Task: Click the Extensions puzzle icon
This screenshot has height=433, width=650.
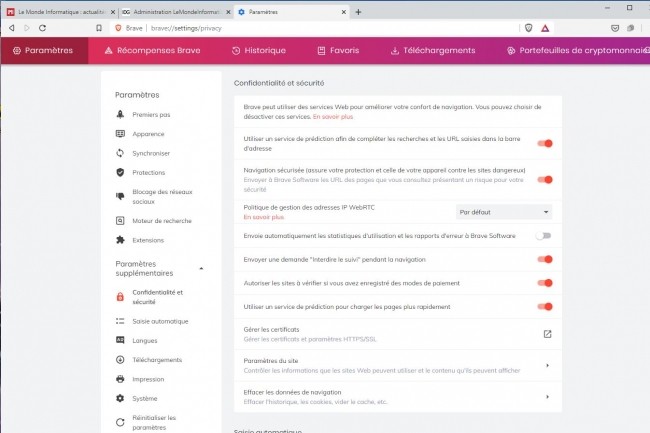Action: [120, 240]
